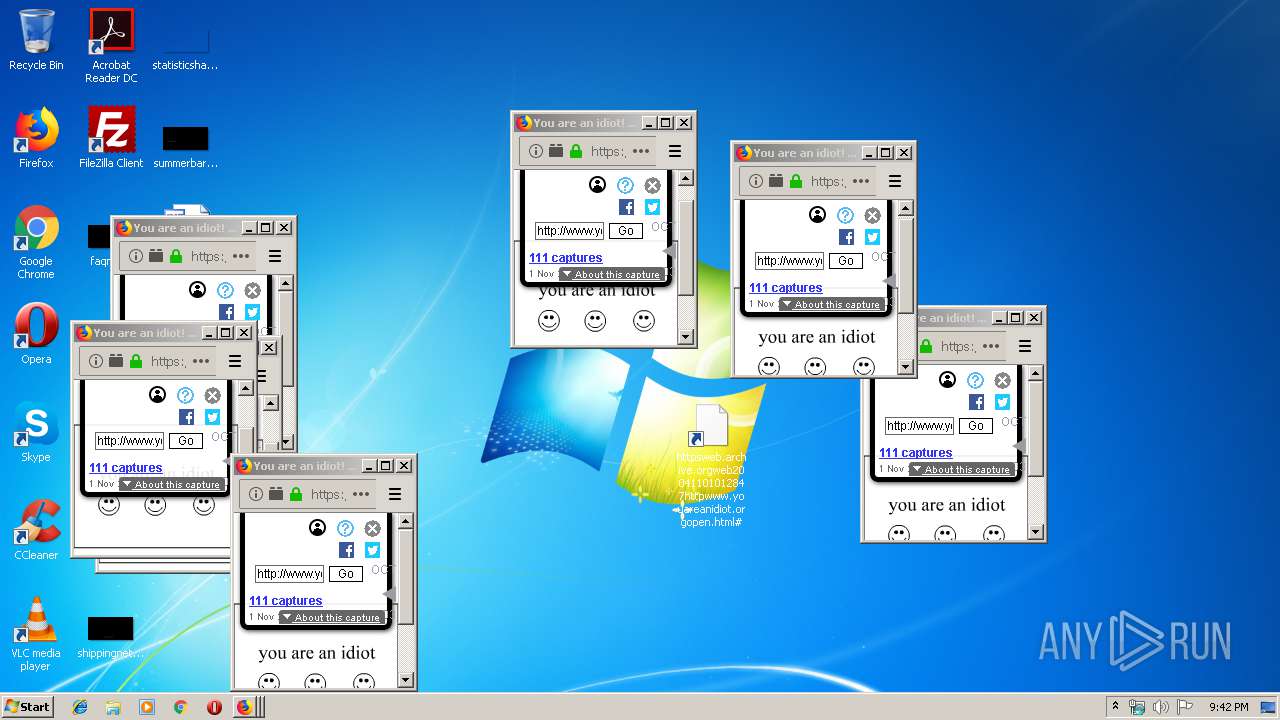1280x720 pixels.
Task: Open 111 captures link in rightmost window
Action: [x=915, y=453]
